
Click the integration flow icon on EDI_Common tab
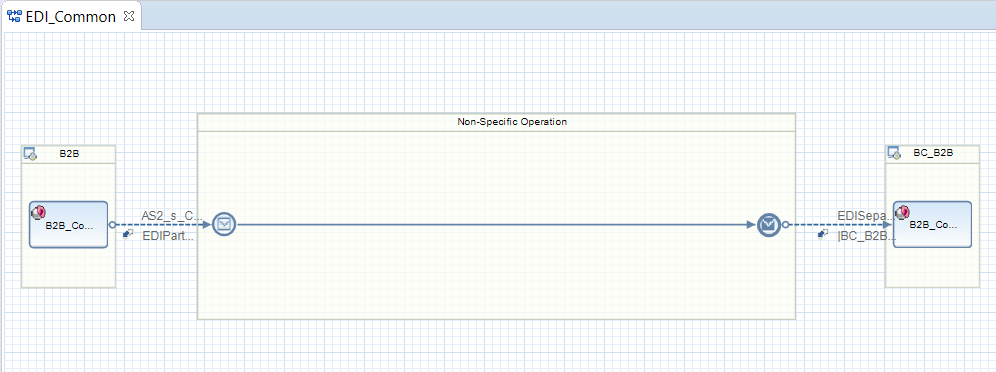point(14,17)
